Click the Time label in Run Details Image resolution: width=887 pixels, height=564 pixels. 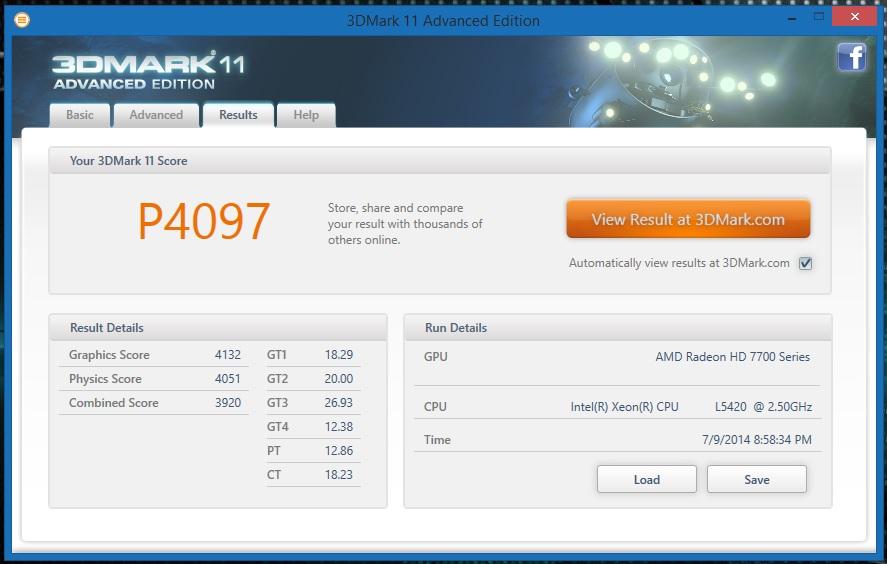tap(437, 440)
